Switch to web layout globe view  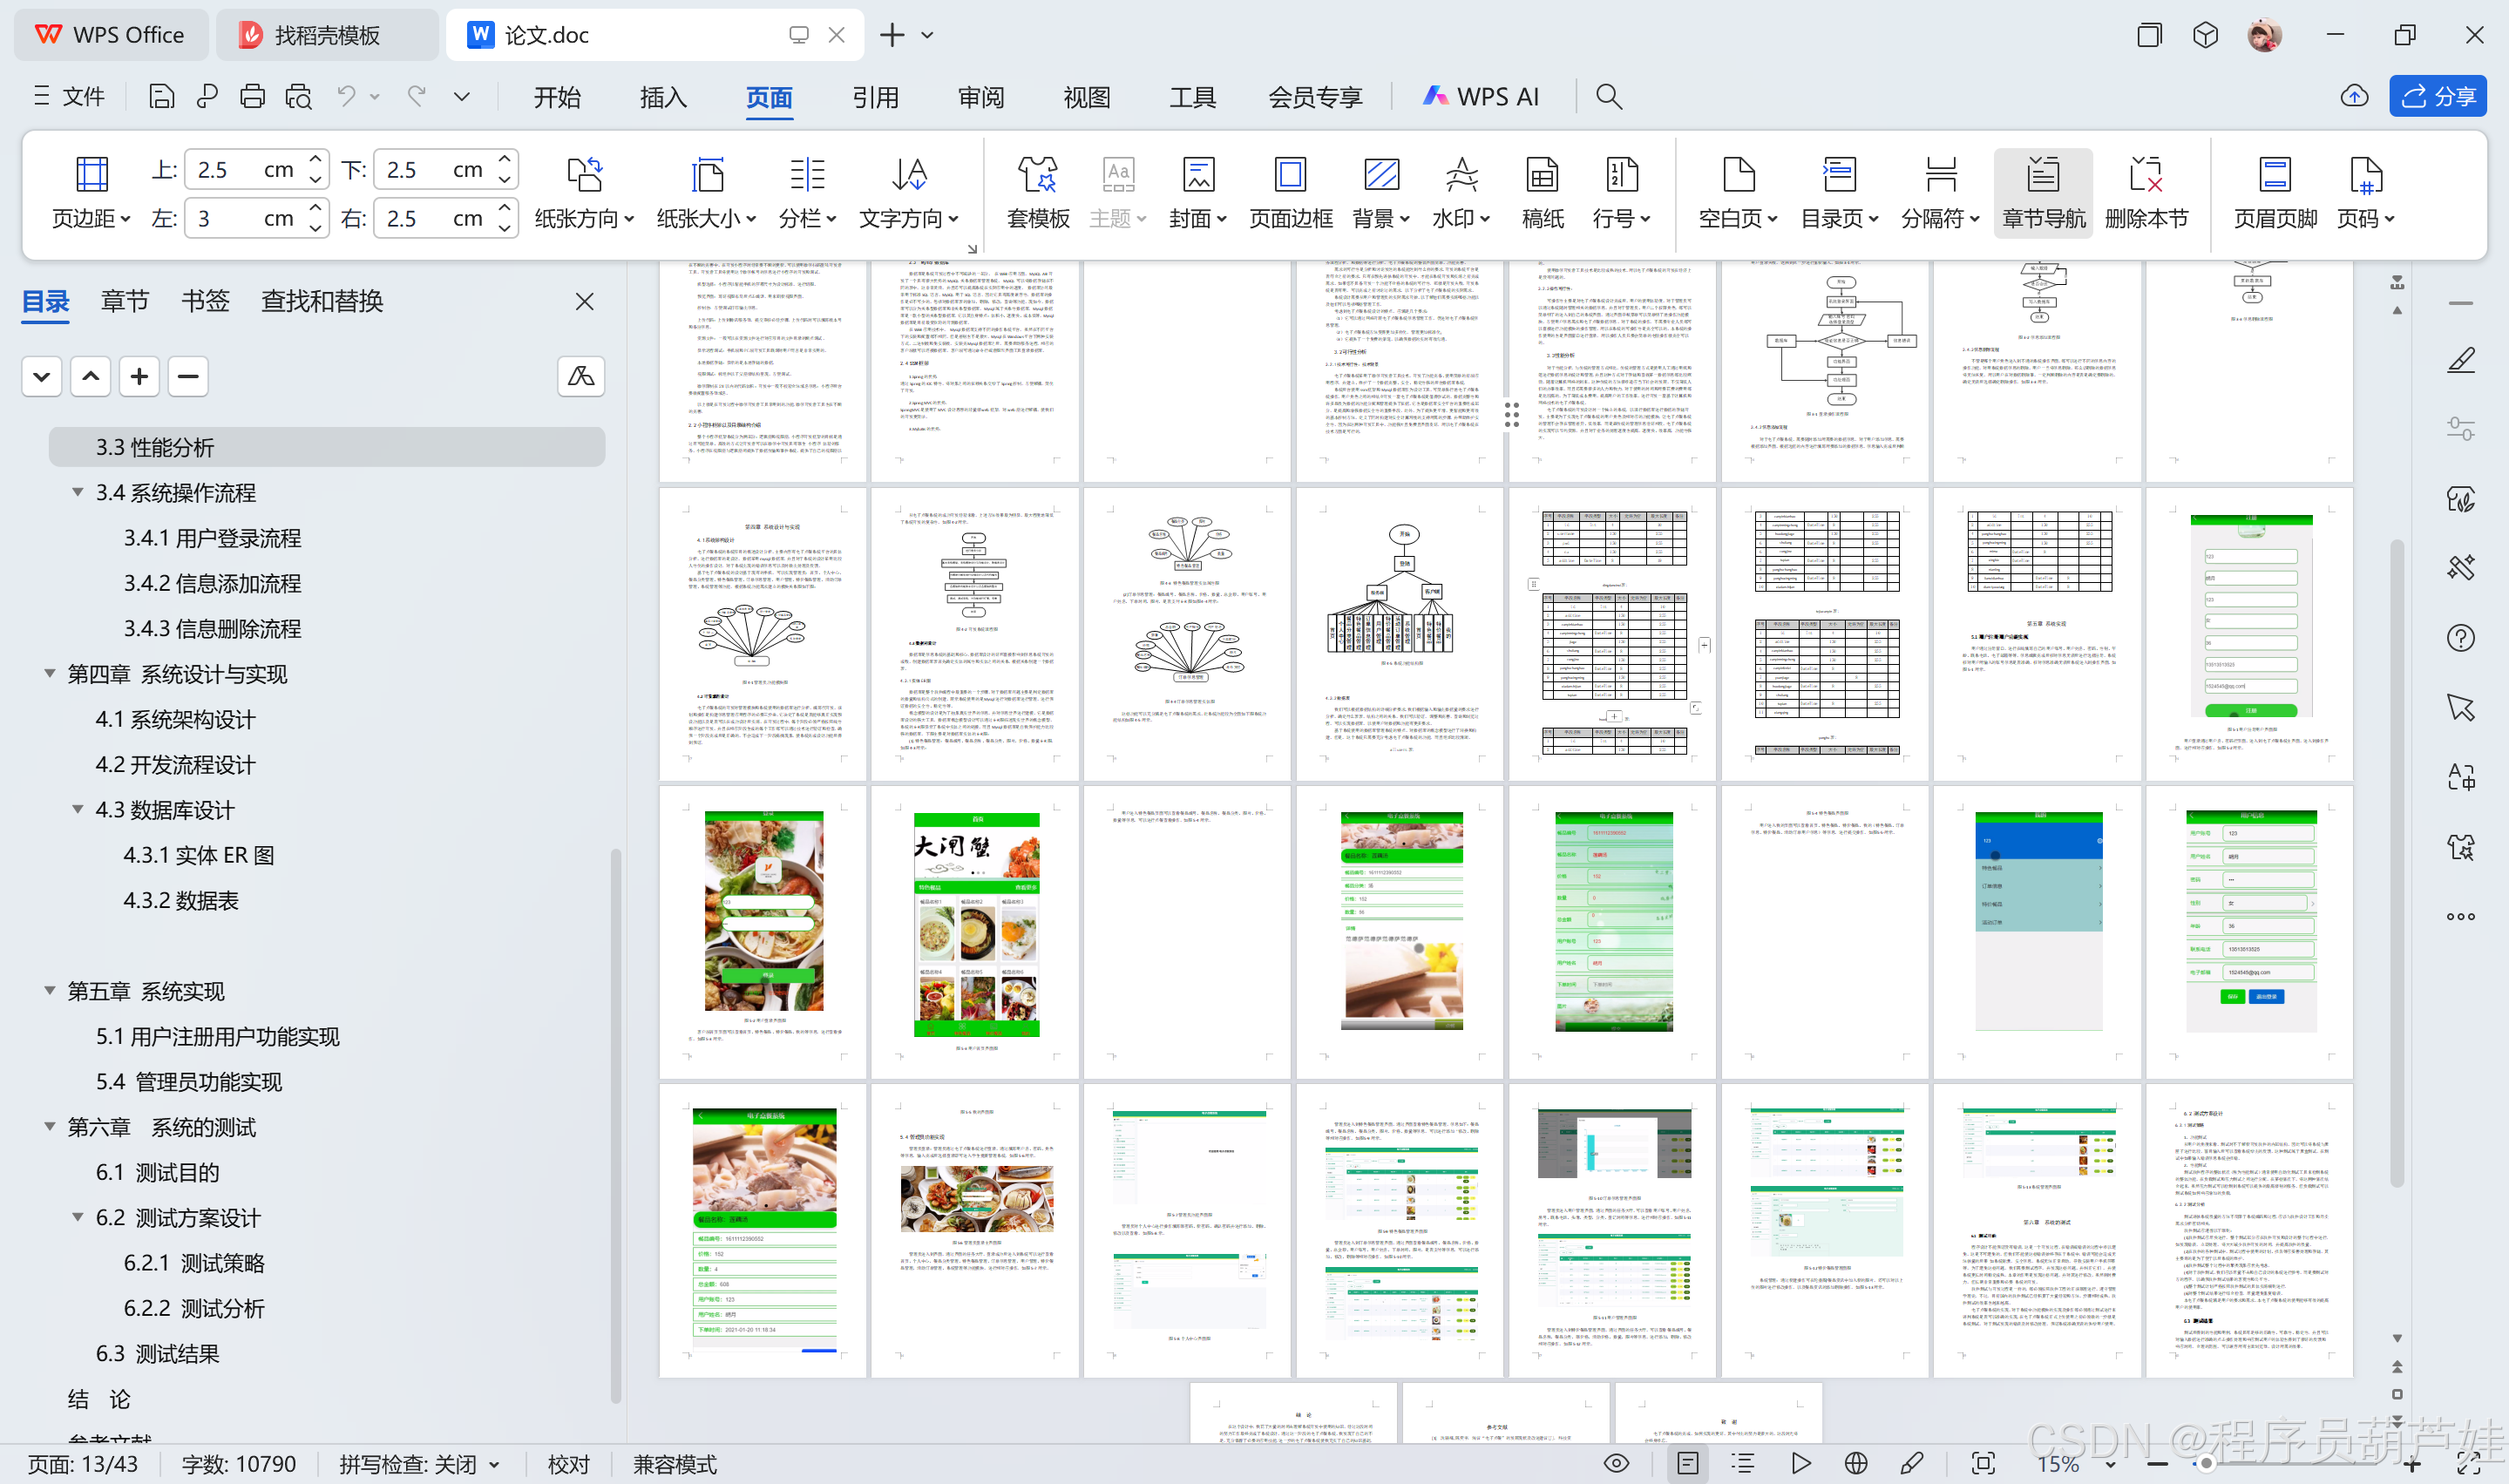tap(1856, 1463)
